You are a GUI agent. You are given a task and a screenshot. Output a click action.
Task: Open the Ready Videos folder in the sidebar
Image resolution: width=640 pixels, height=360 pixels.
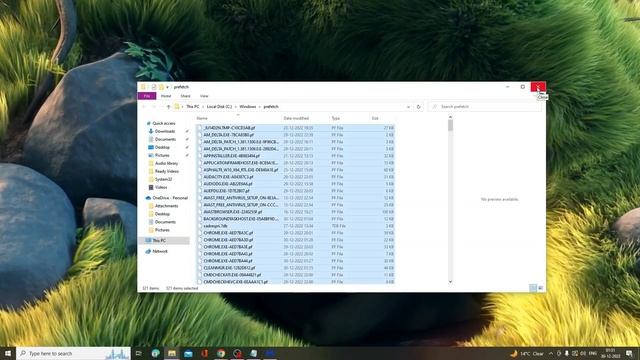(x=167, y=171)
